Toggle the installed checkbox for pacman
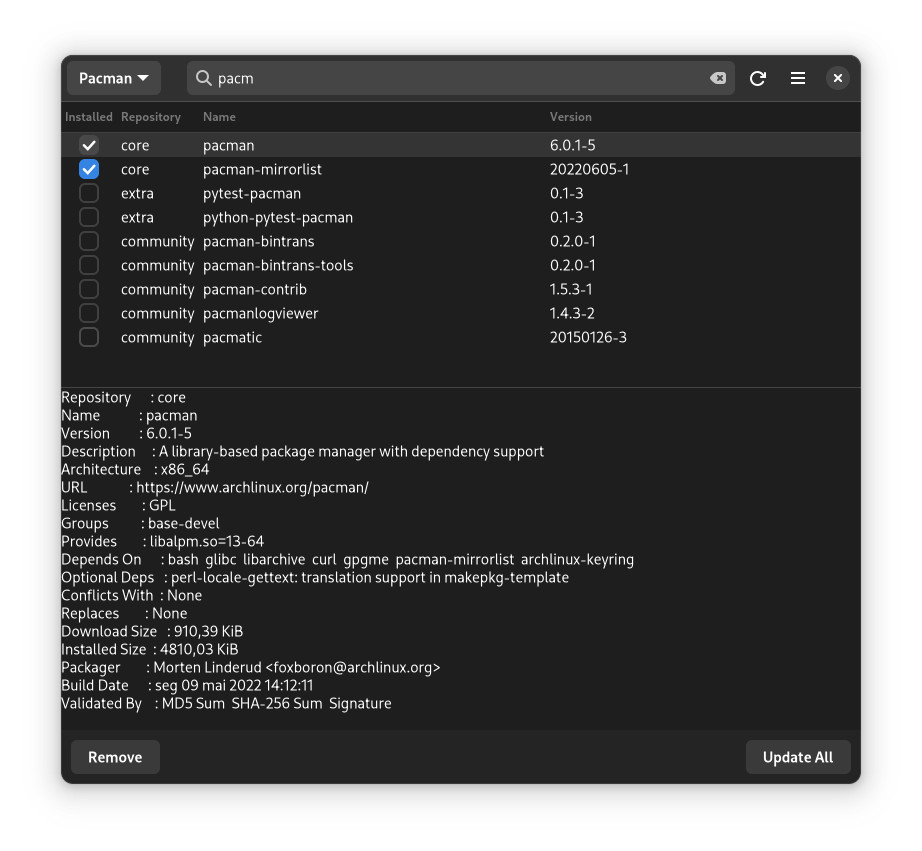Image resolution: width=922 pixels, height=851 pixels. pos(89,145)
